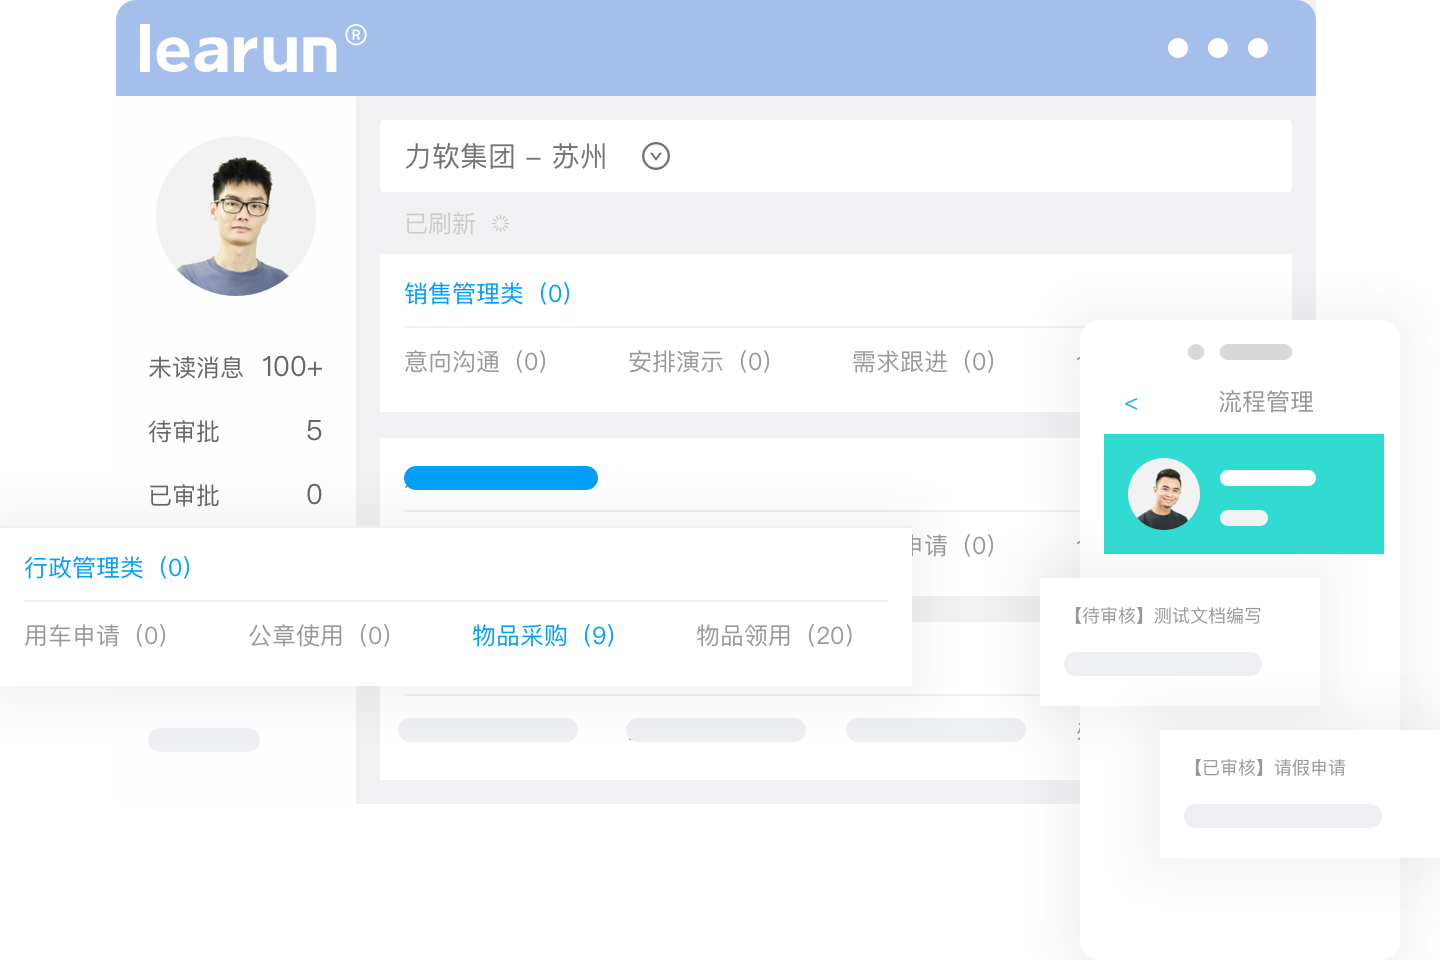The width and height of the screenshot is (1440, 960).
Task: Open 物品领用 (20) item
Action: pyautogui.click(x=774, y=635)
